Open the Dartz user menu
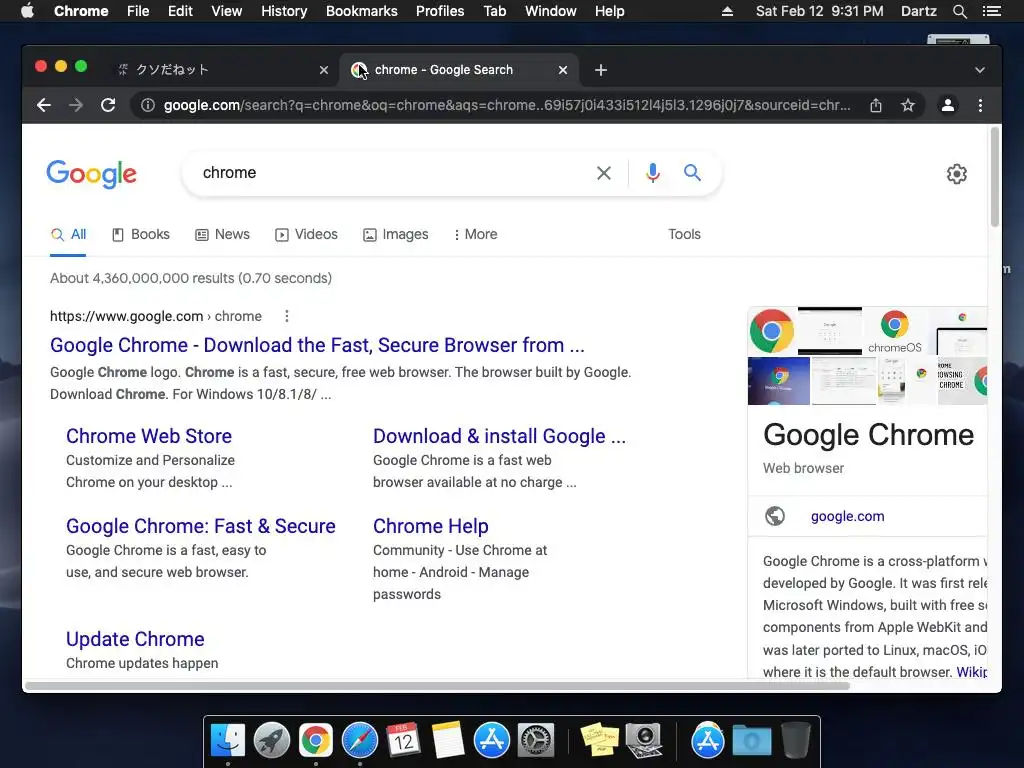 tap(918, 11)
